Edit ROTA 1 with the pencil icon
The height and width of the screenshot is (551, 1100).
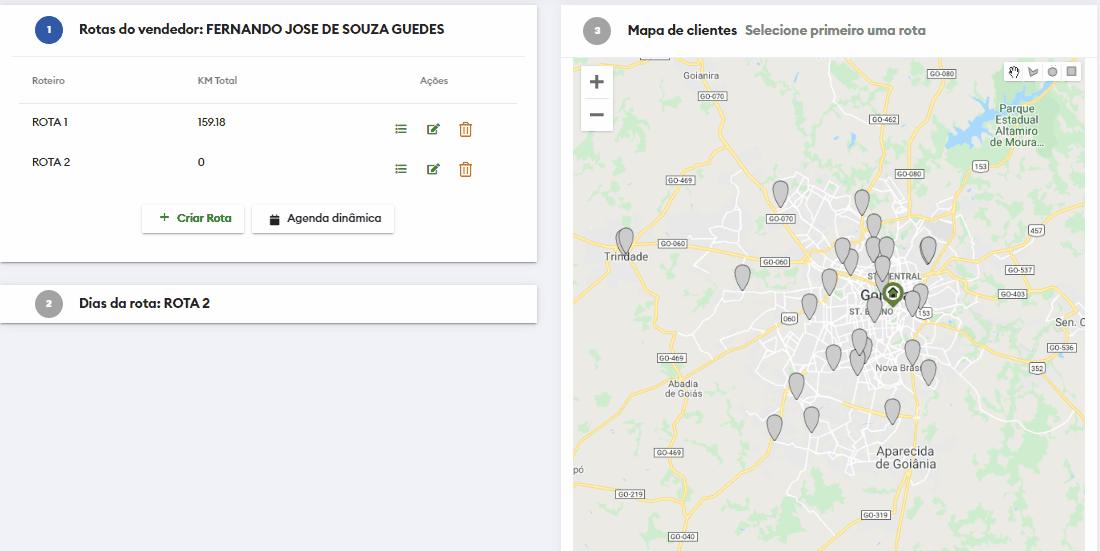click(434, 129)
